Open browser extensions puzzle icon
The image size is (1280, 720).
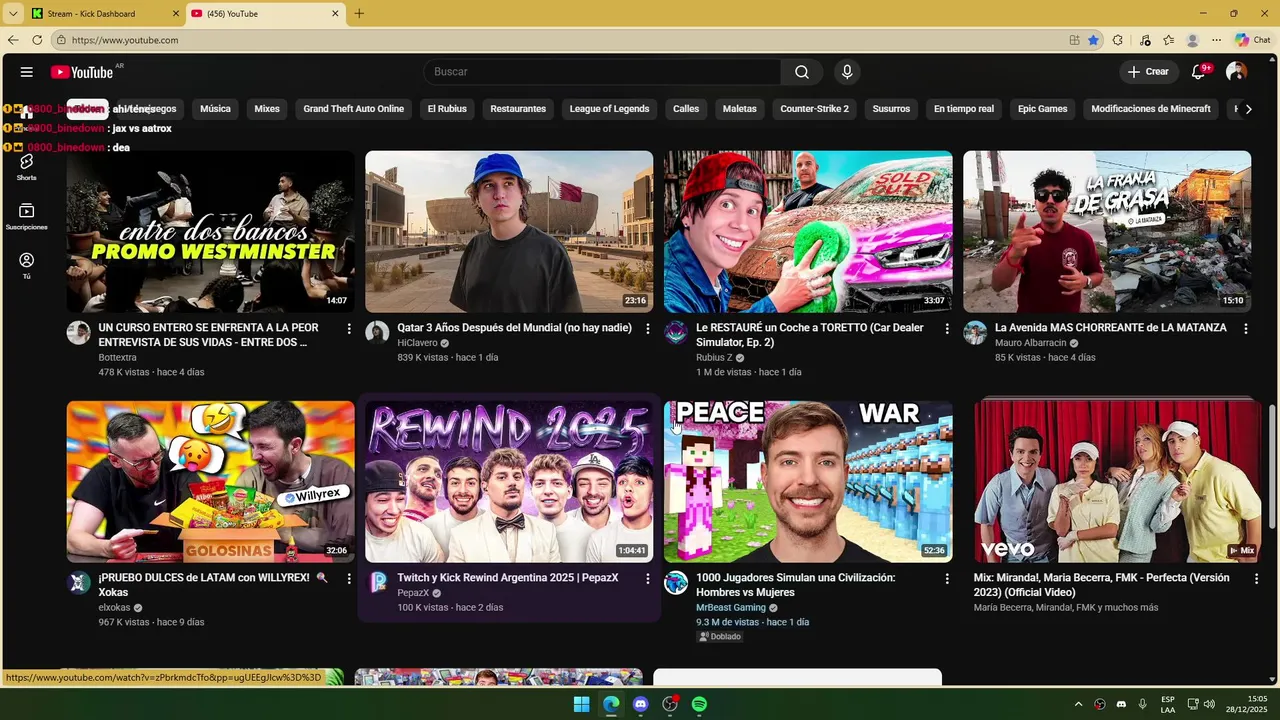tap(1117, 40)
